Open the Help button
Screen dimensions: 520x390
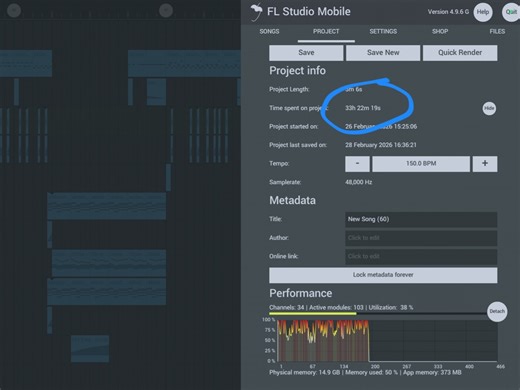coord(483,12)
